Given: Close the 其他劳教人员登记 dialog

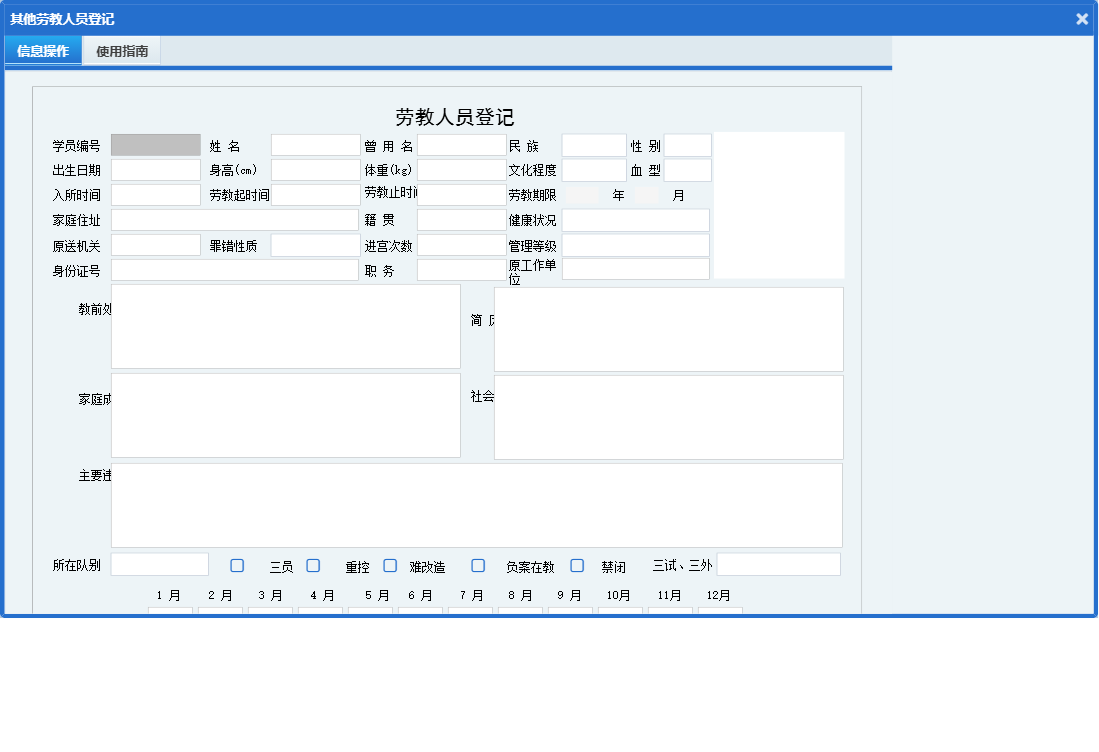Looking at the screenshot, I should (1081, 18).
